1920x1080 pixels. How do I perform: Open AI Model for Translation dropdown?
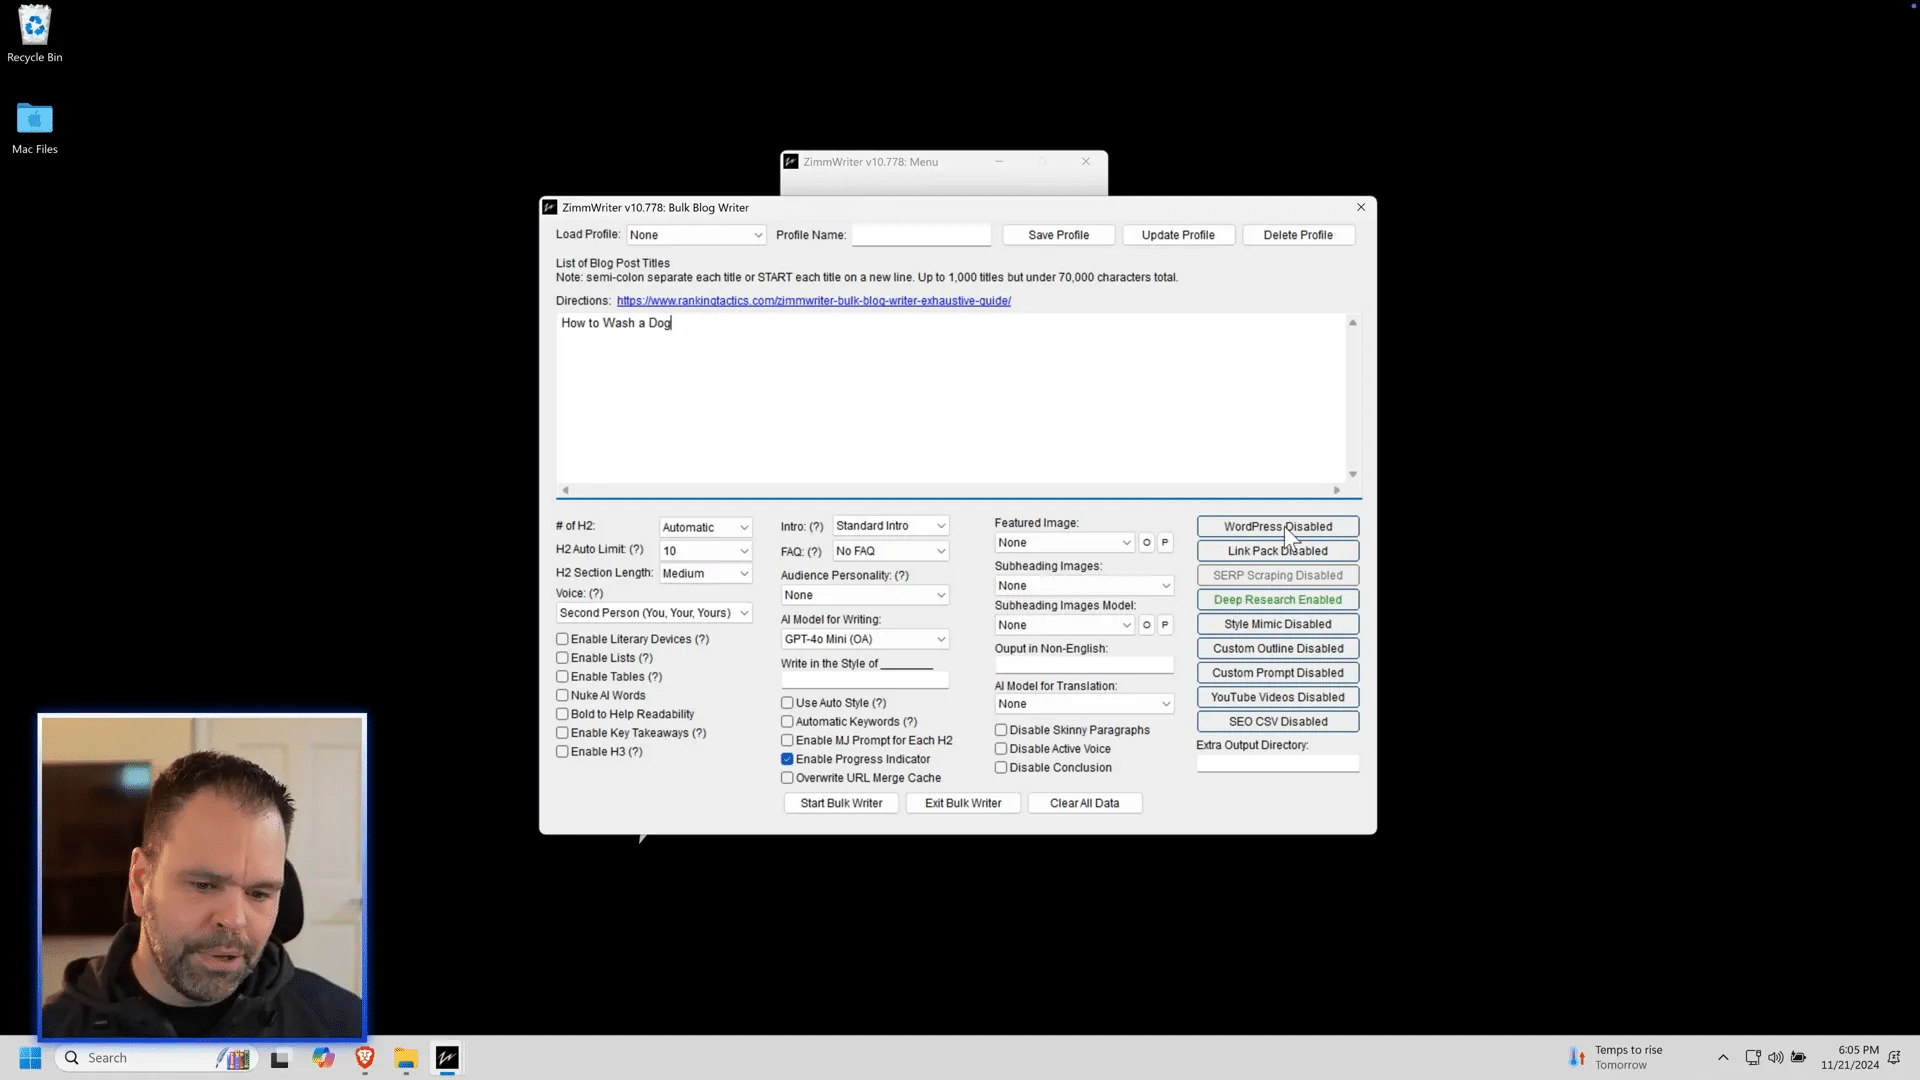point(1084,704)
